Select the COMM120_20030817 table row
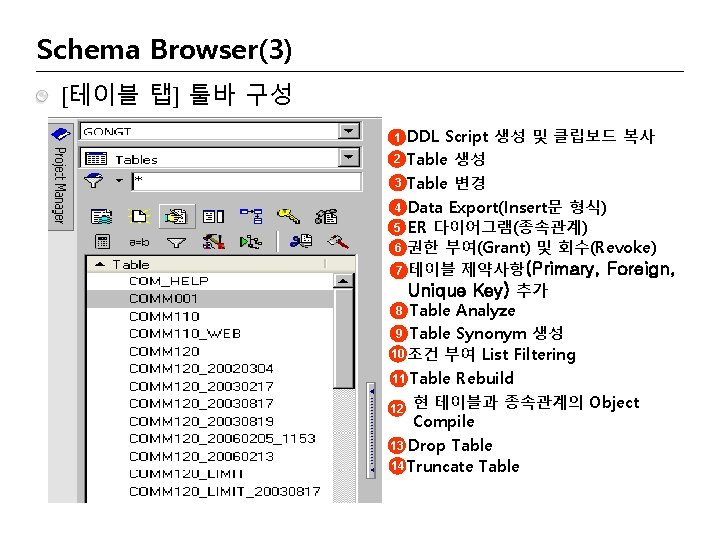This screenshot has height=540, width=720. (x=210, y=404)
